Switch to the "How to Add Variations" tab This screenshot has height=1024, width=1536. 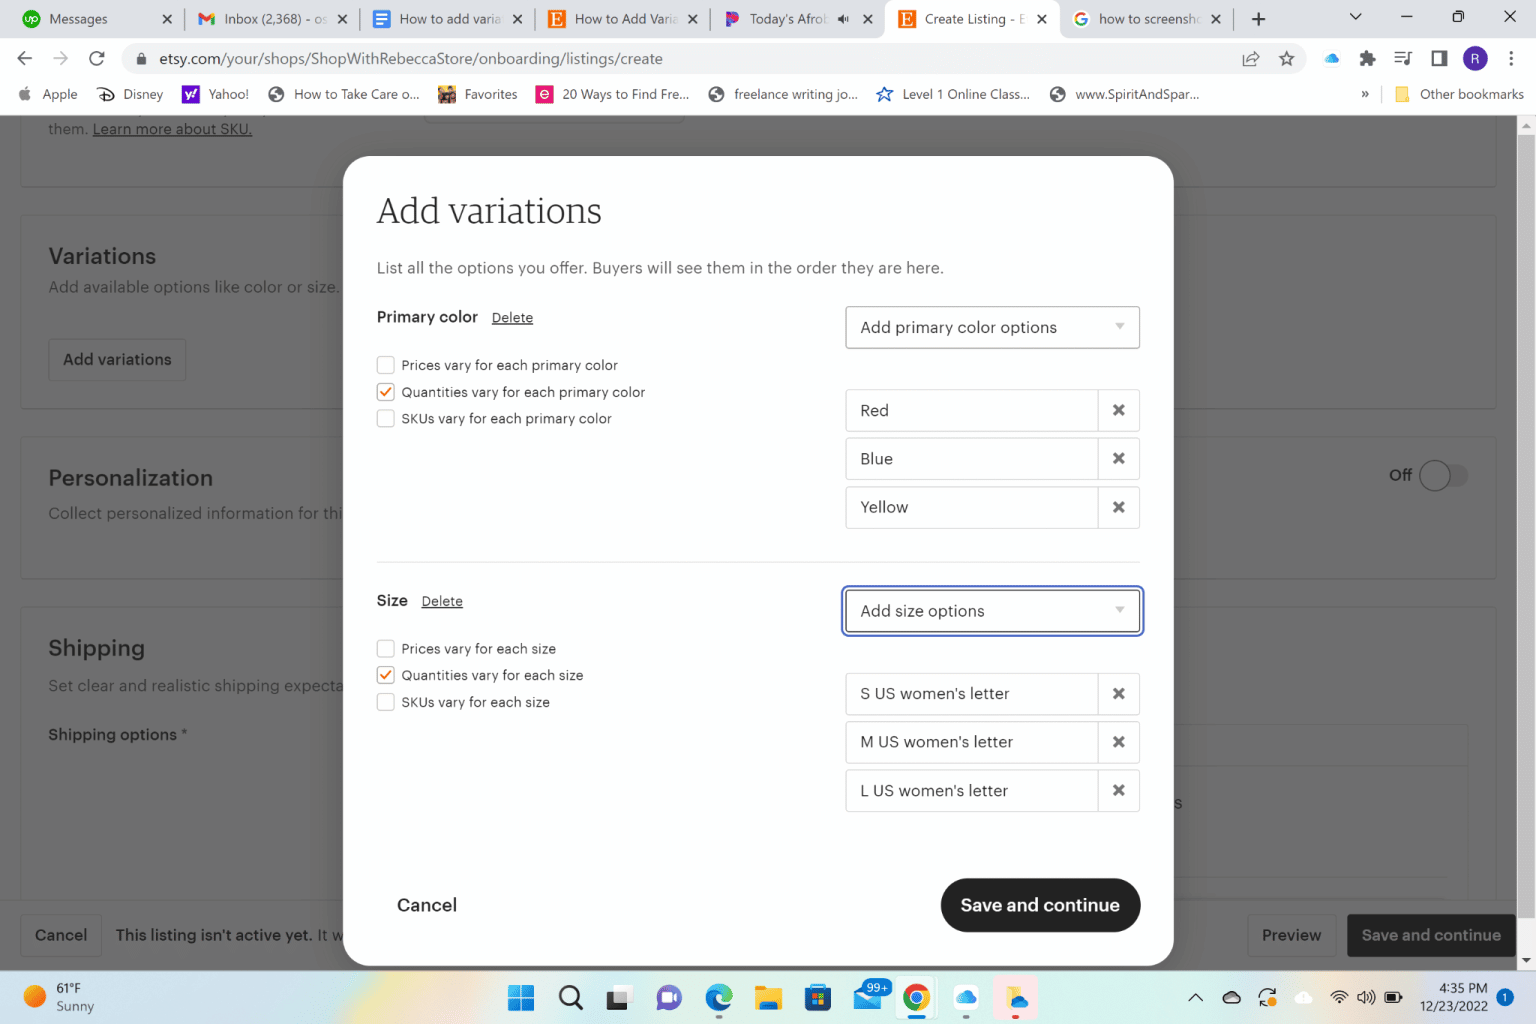coord(622,18)
